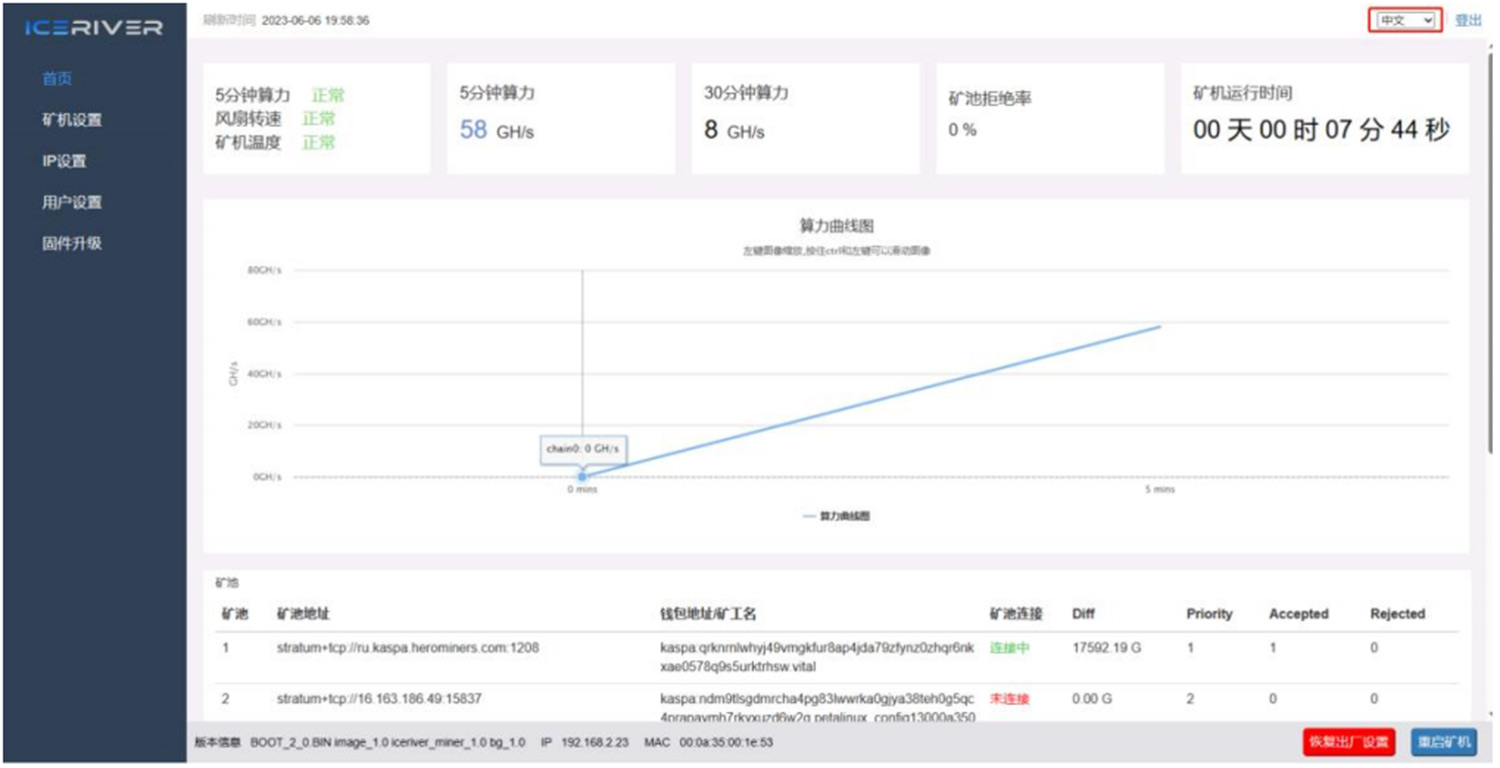
Task: Open the 首页 home page
Action: 57,79
